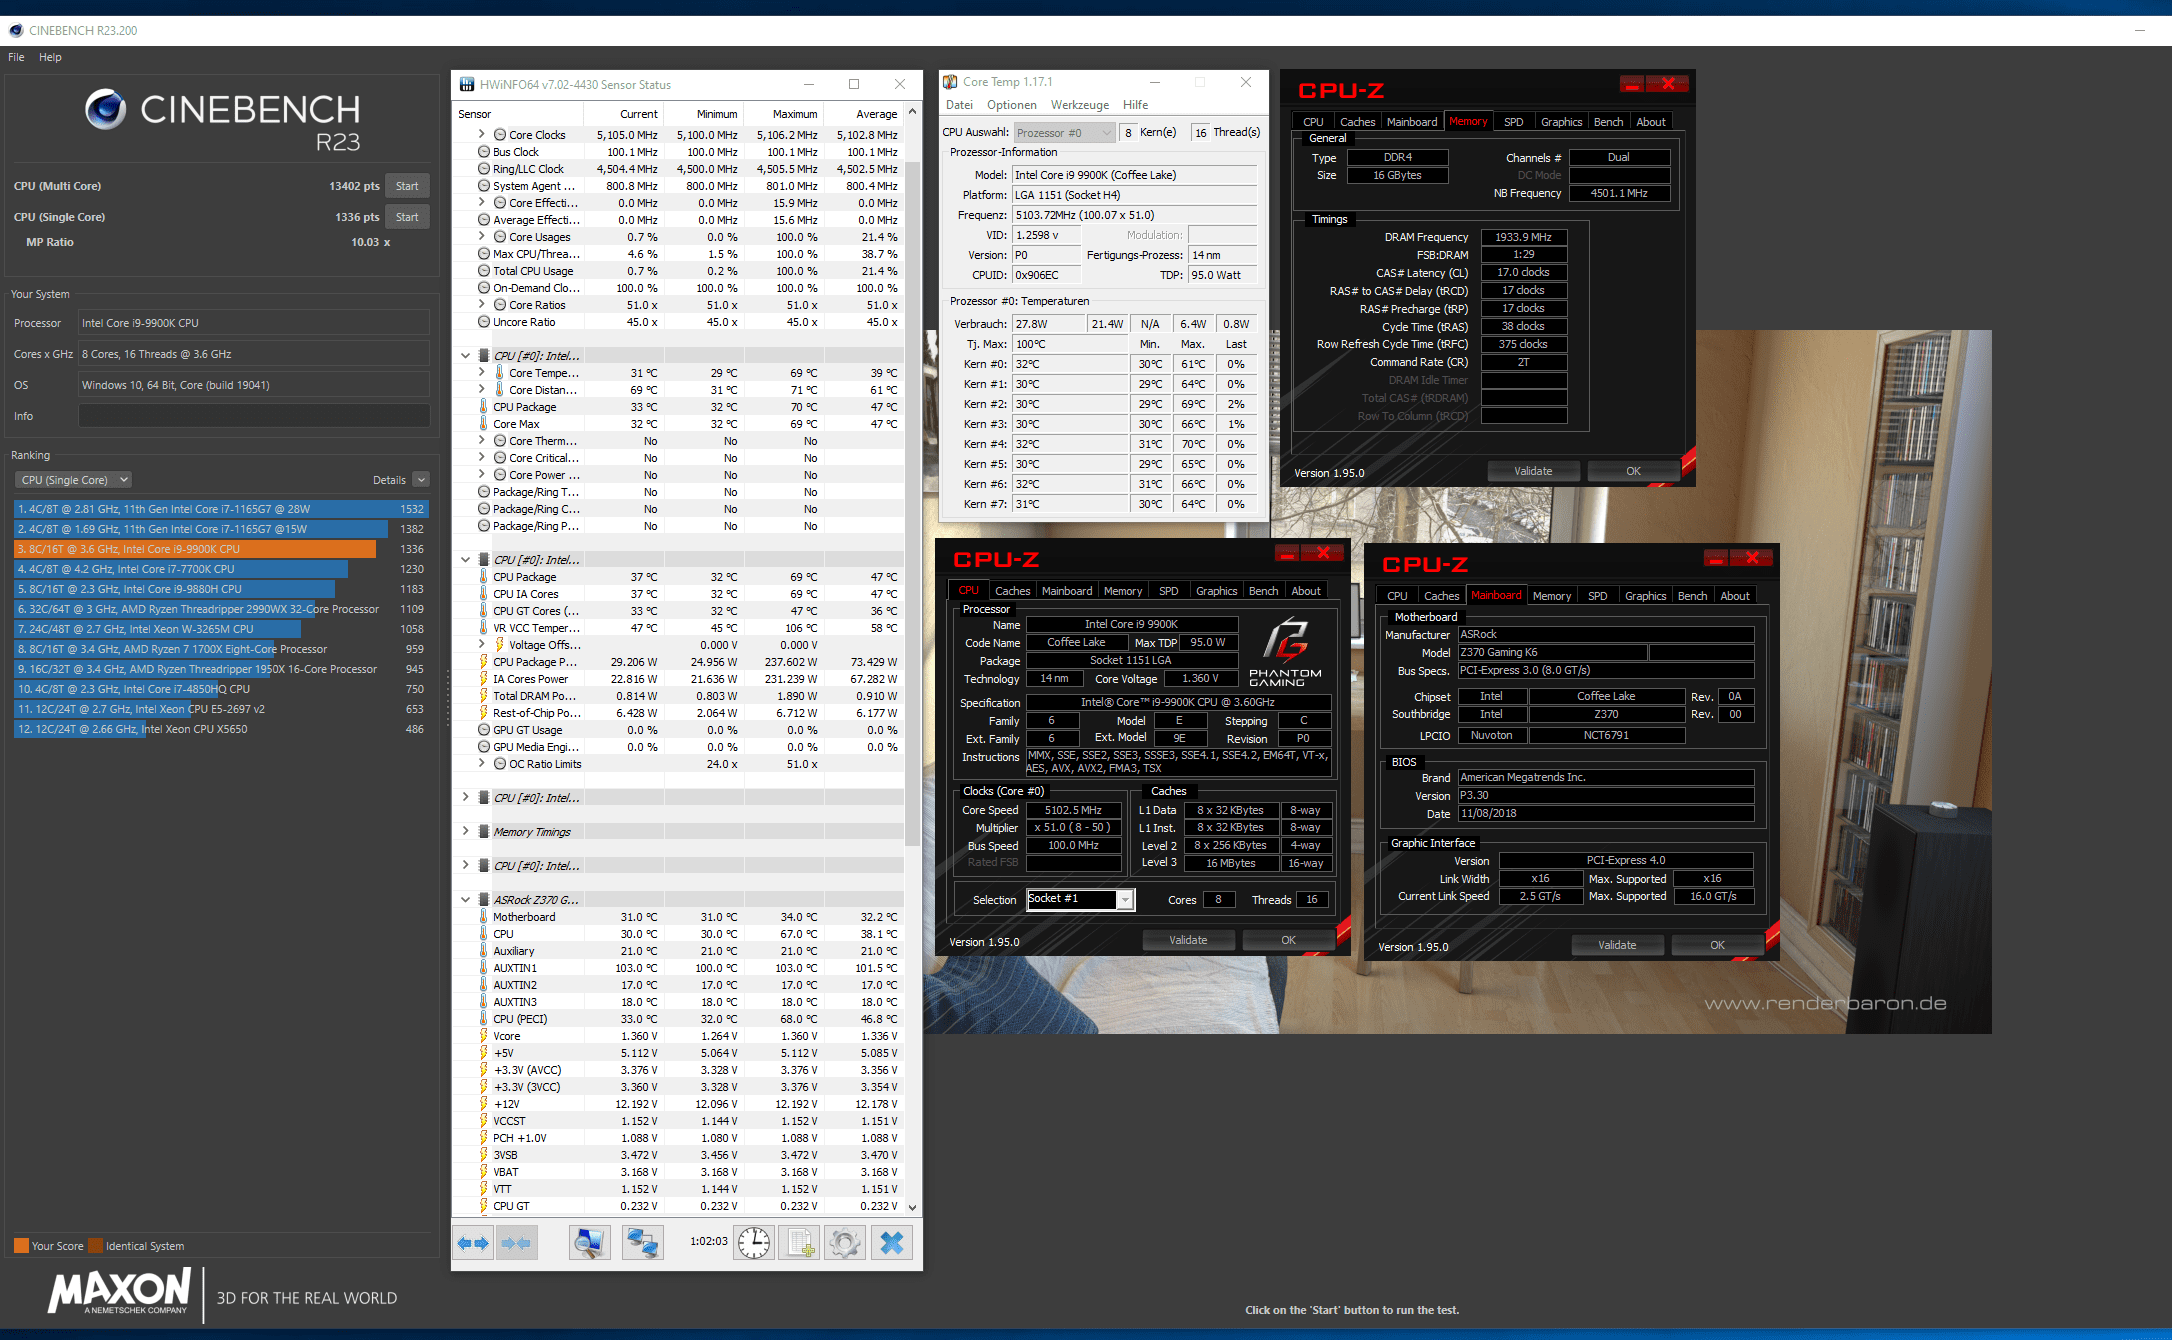Open Cinebench File menu

tap(16, 57)
